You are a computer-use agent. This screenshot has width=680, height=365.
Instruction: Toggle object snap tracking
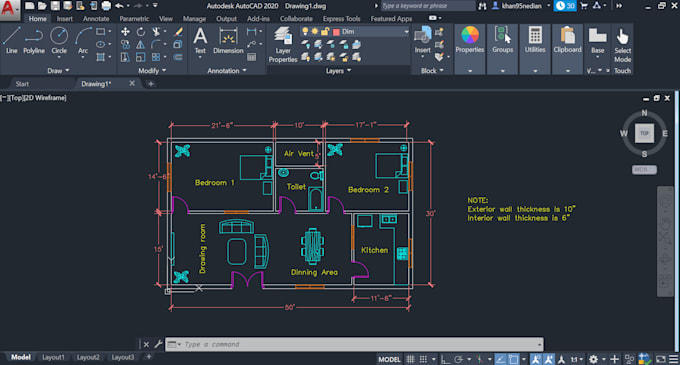point(500,359)
